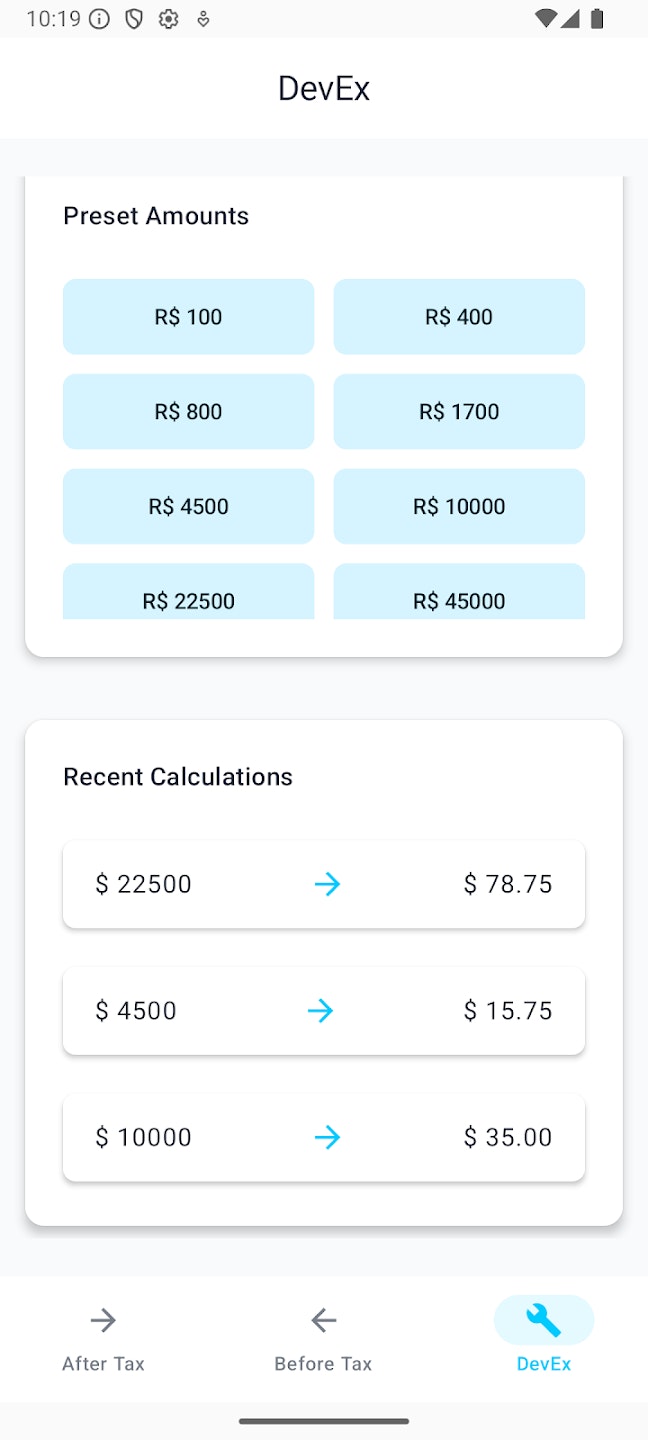Viewport: 648px width, 1440px height.
Task: Pick the R$ 4500 preset button
Action: coord(188,507)
